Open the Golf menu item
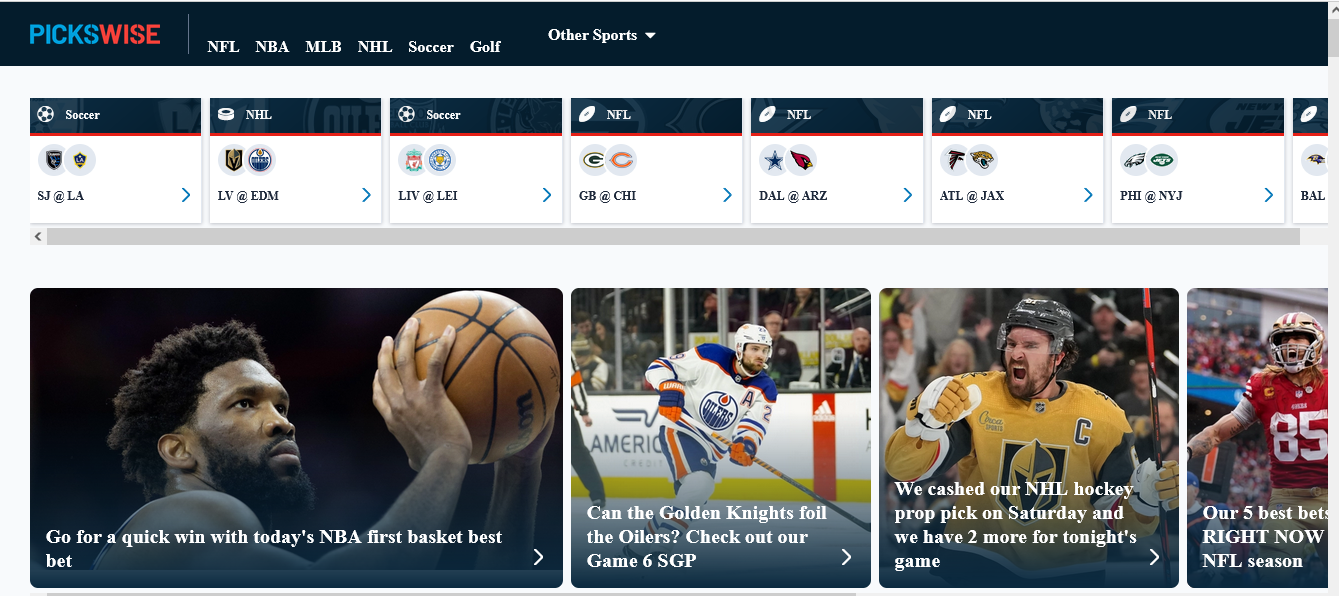The image size is (1339, 596). (x=485, y=47)
